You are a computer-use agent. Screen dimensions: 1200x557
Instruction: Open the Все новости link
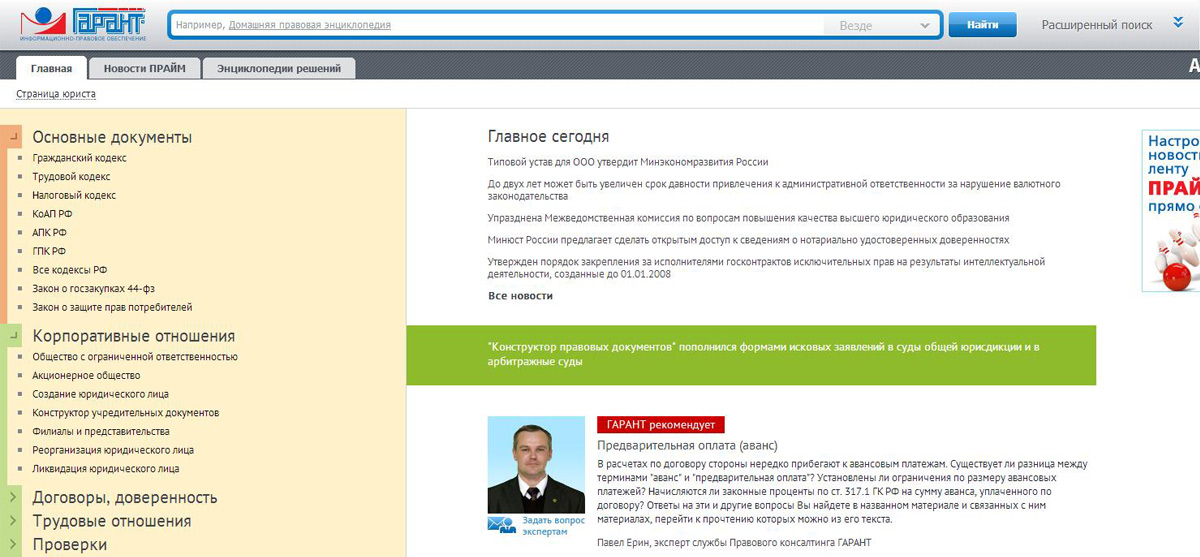520,296
